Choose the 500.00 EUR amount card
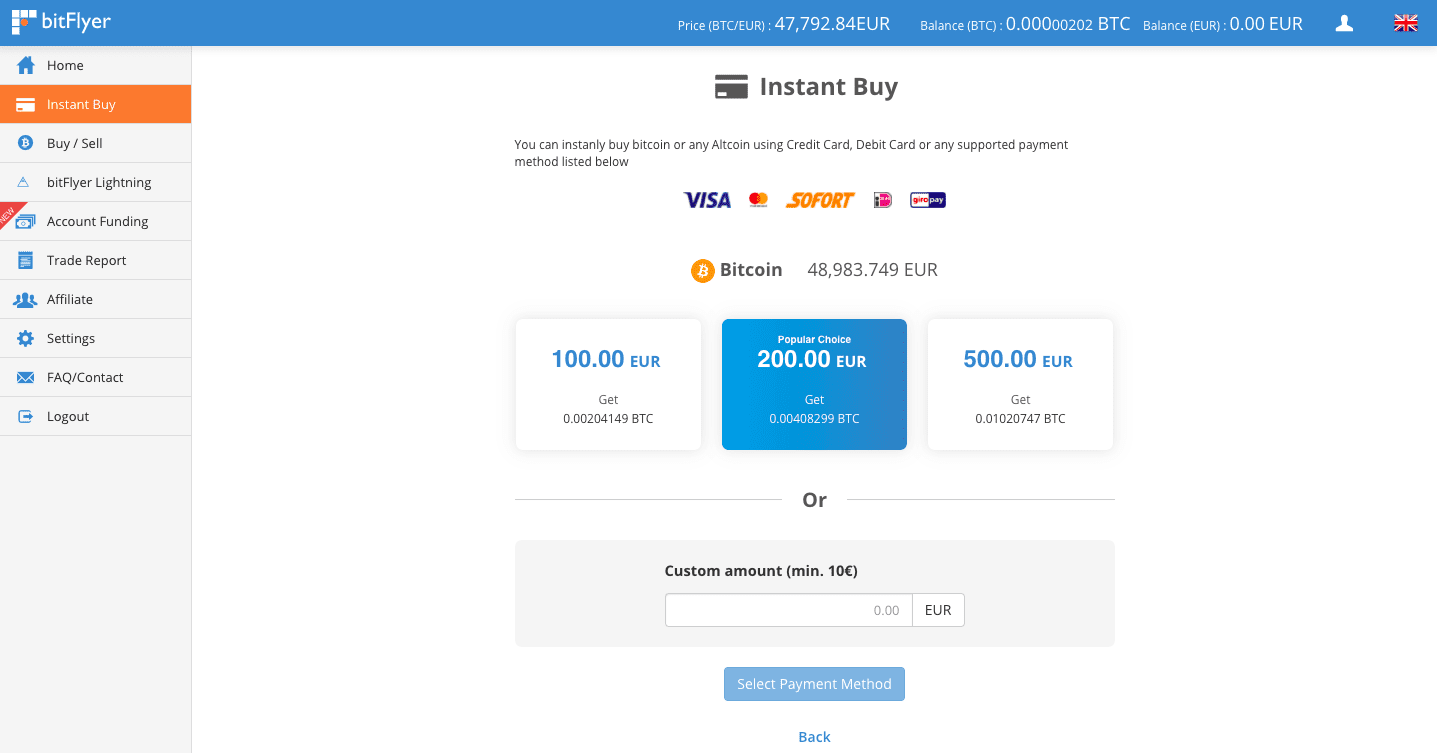 [x=1020, y=384]
